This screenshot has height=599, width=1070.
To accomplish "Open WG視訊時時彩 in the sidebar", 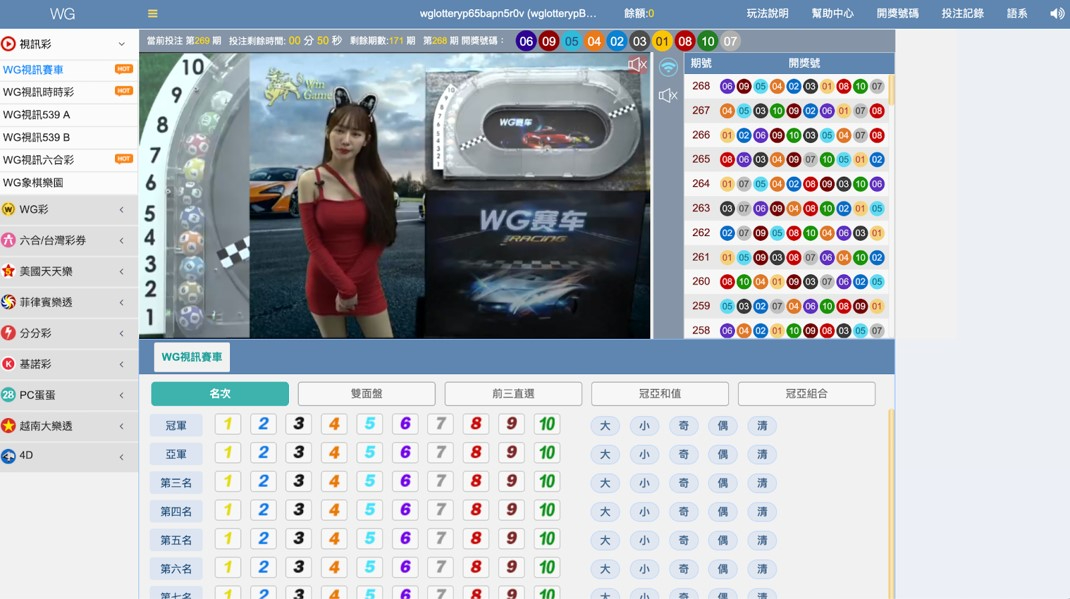I will [x=38, y=92].
